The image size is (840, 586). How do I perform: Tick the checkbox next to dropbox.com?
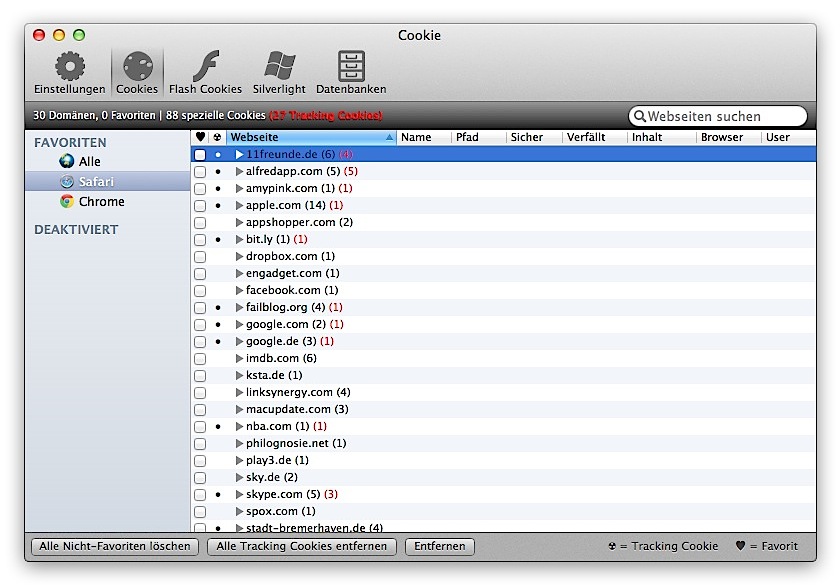(200, 257)
